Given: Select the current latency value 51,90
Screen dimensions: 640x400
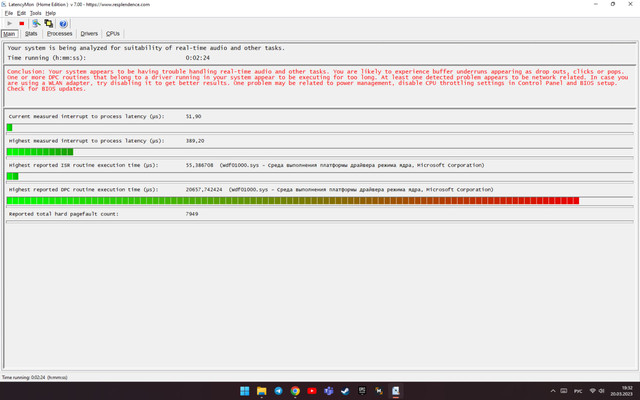Looking at the screenshot, I should (x=193, y=116).
